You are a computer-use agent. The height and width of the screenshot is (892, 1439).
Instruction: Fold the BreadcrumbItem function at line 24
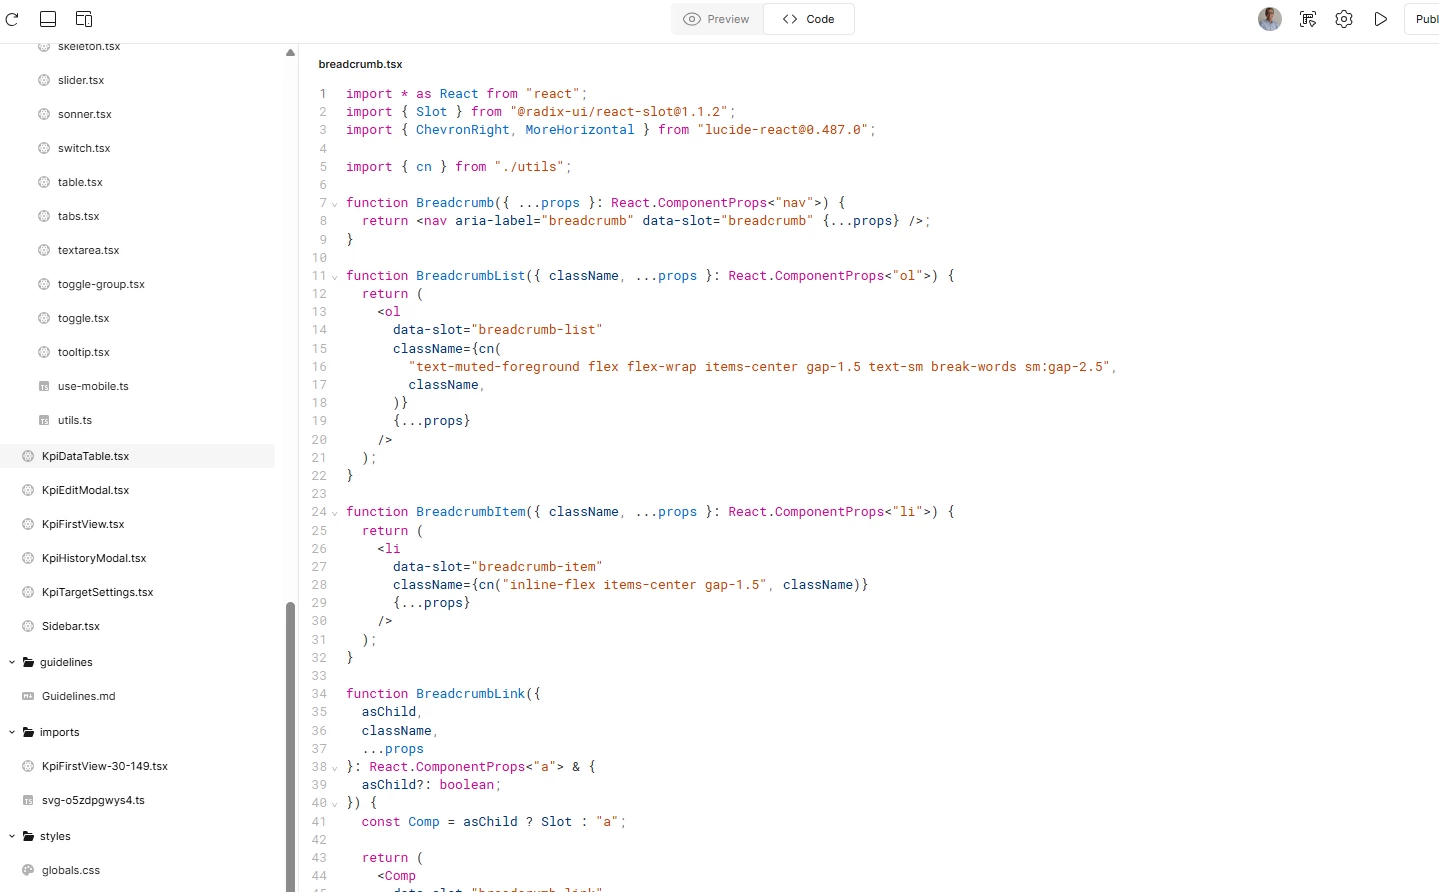click(x=335, y=513)
